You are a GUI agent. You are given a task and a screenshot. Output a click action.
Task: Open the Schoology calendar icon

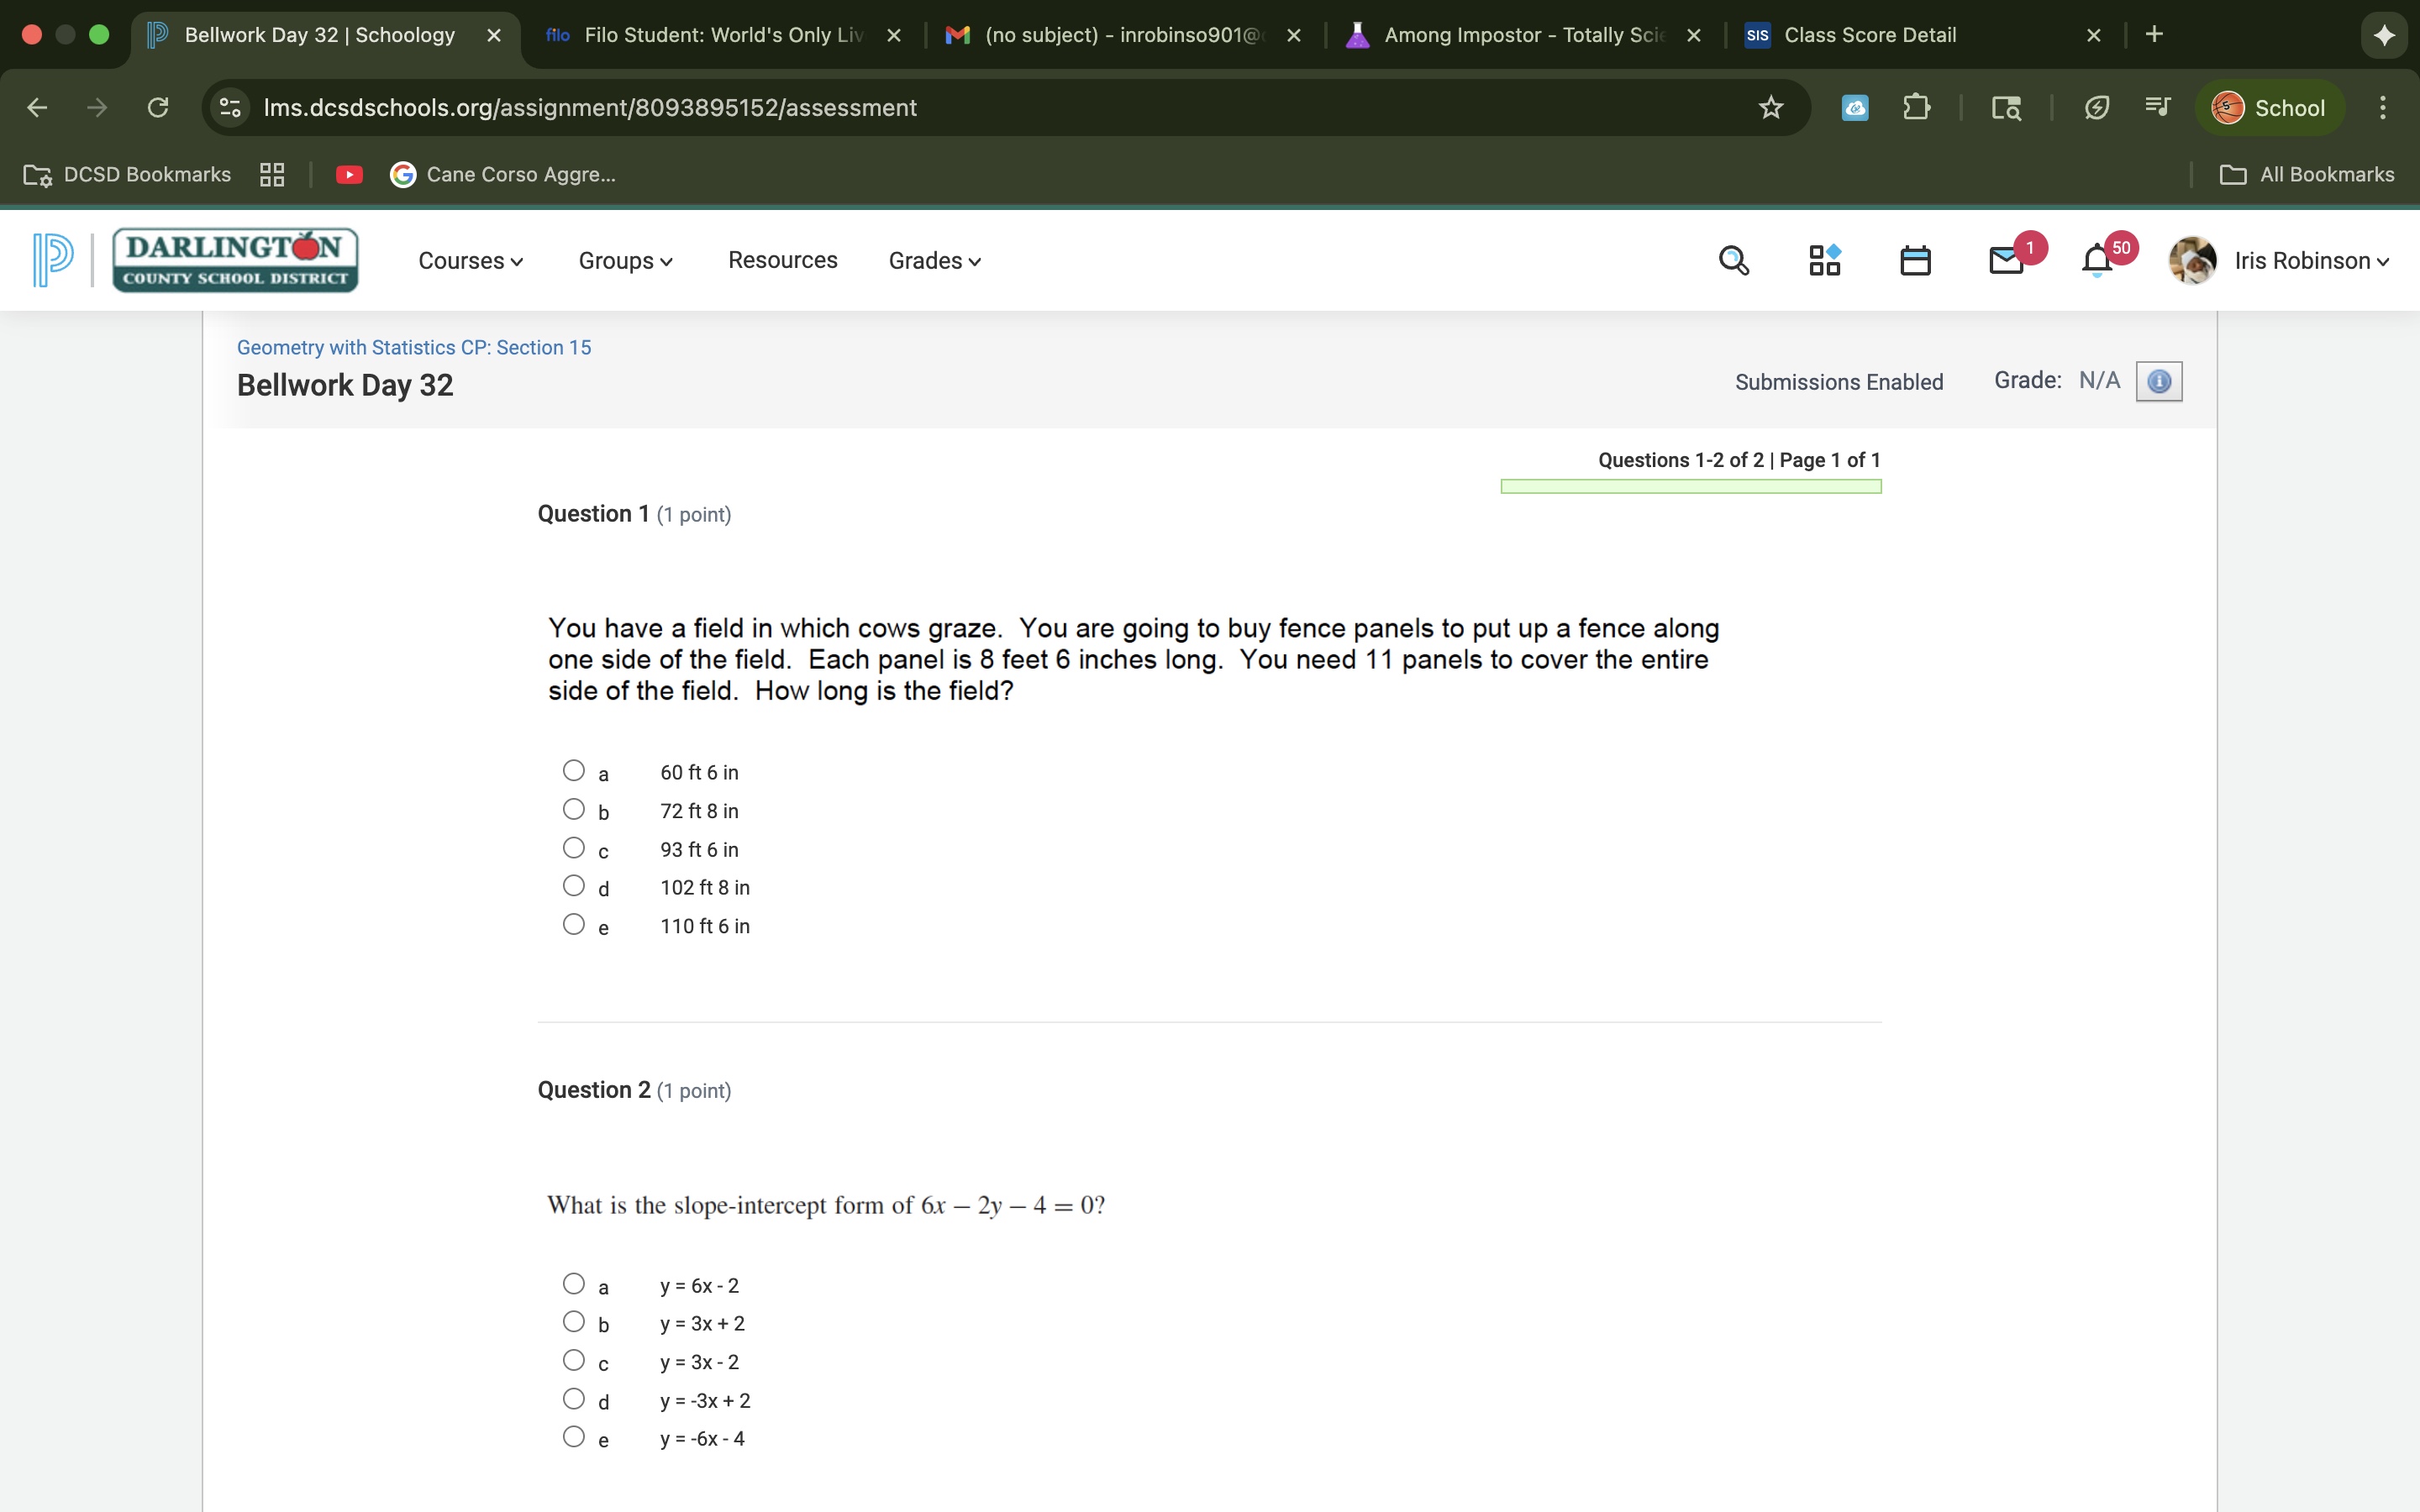pos(1913,260)
